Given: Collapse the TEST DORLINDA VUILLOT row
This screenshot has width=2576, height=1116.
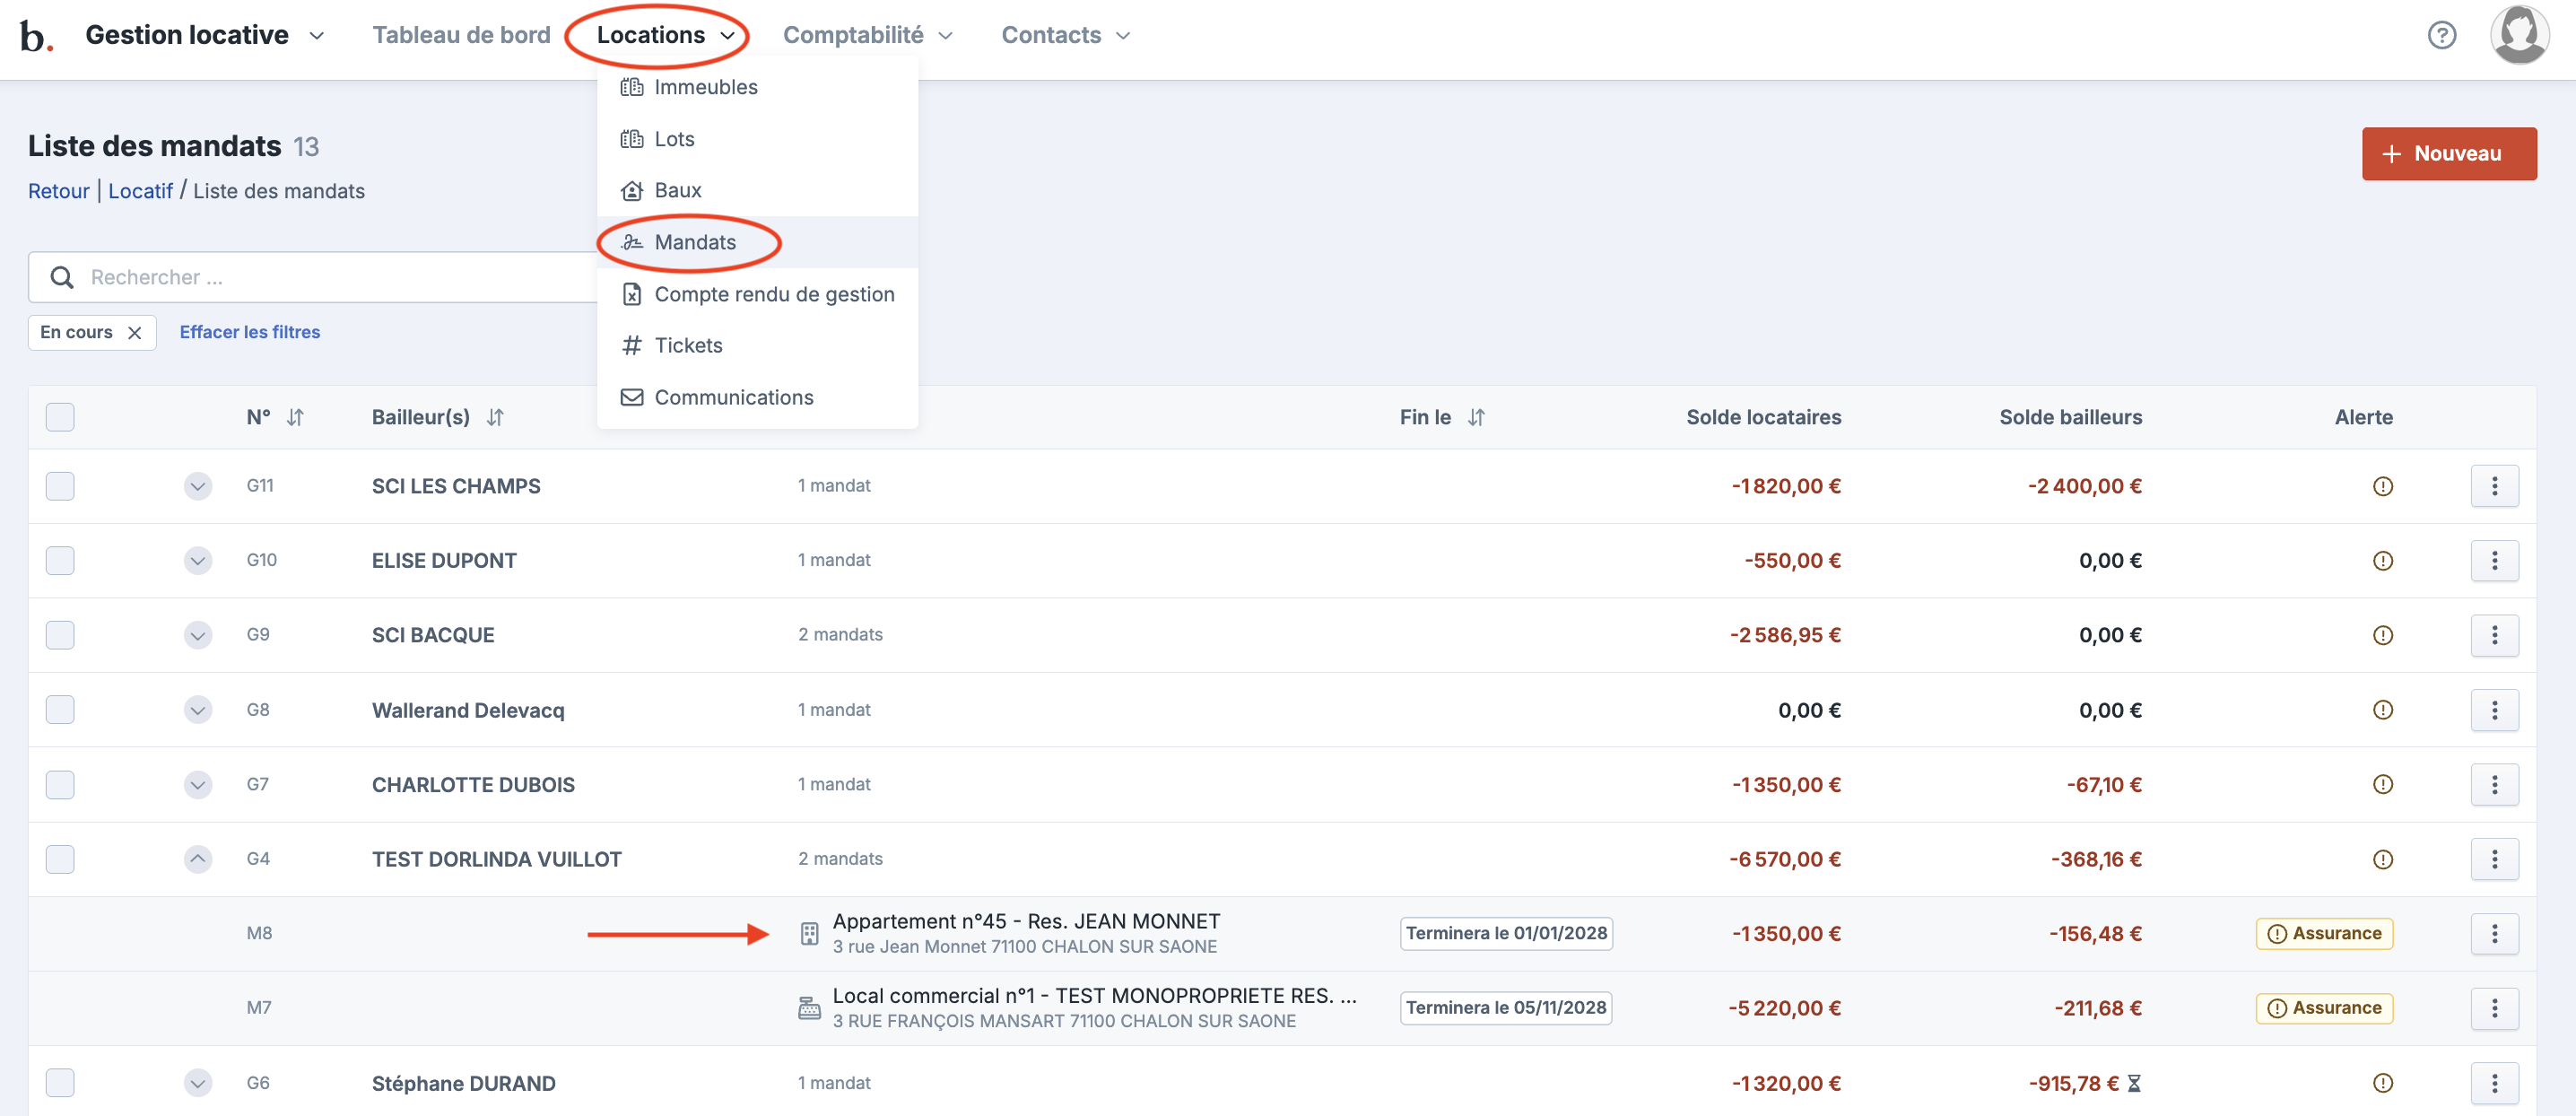Looking at the screenshot, I should pyautogui.click(x=198, y=859).
